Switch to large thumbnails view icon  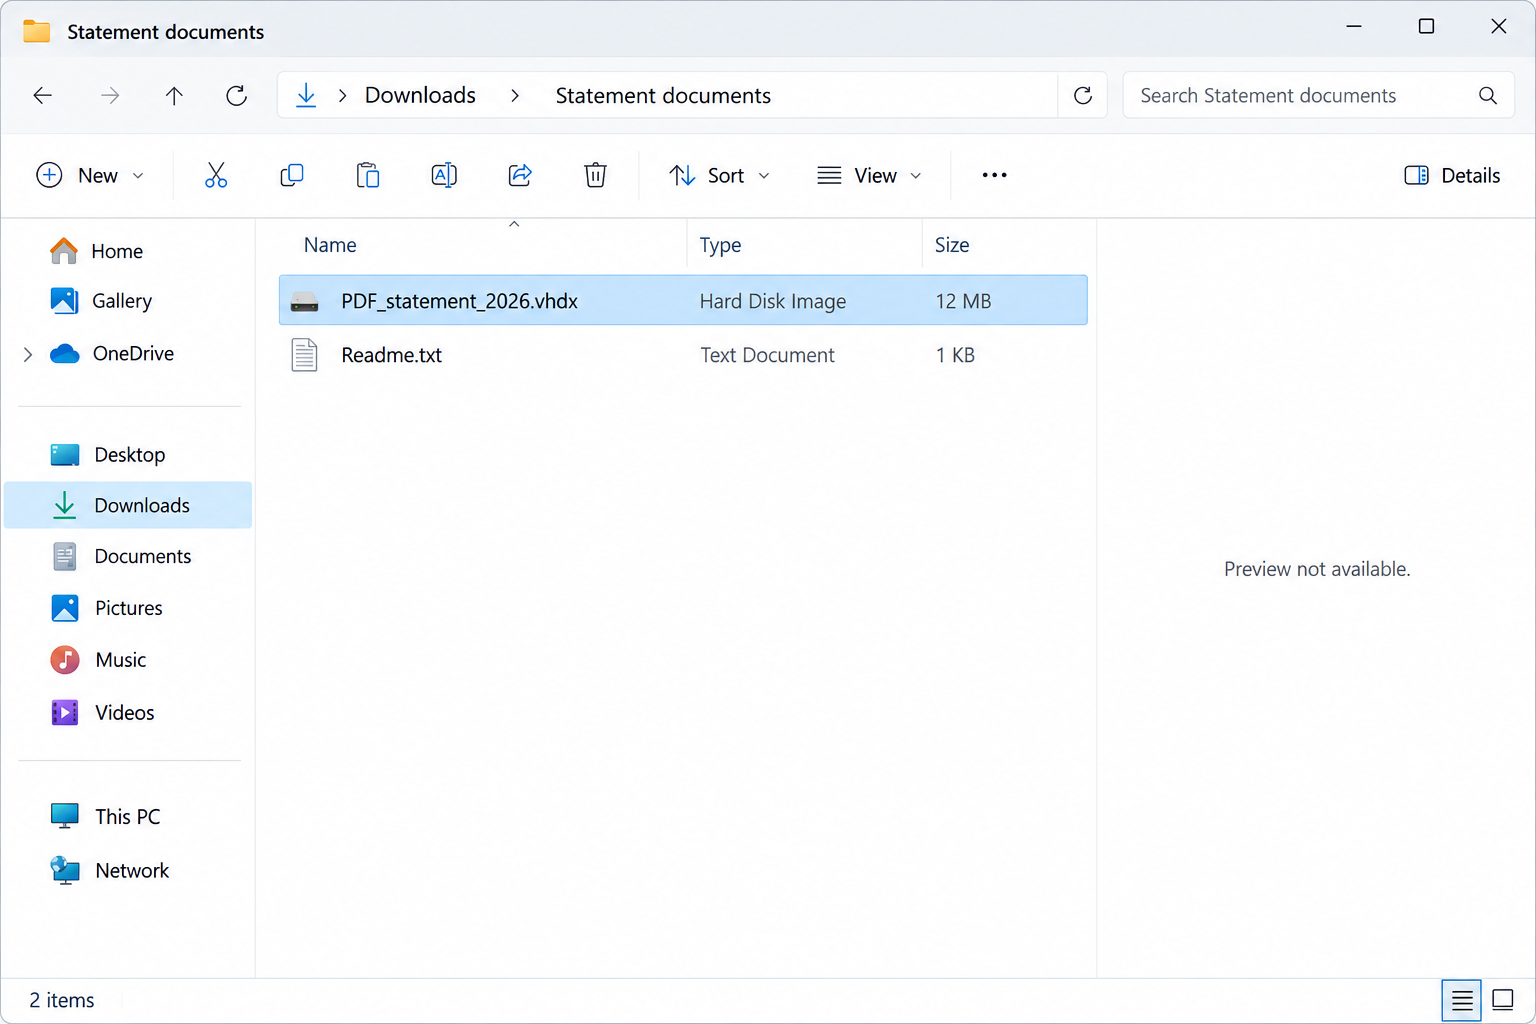(x=1502, y=999)
